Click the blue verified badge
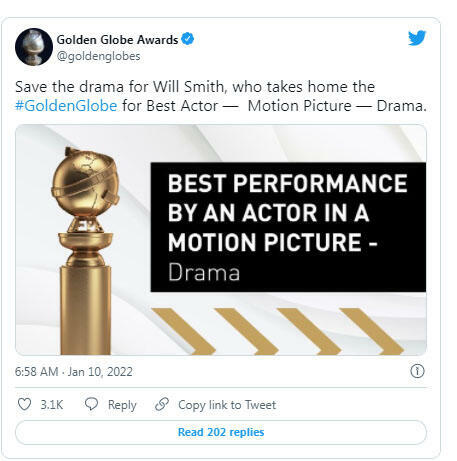Image resolution: width=457 pixels, height=461 pixels. [x=188, y=39]
